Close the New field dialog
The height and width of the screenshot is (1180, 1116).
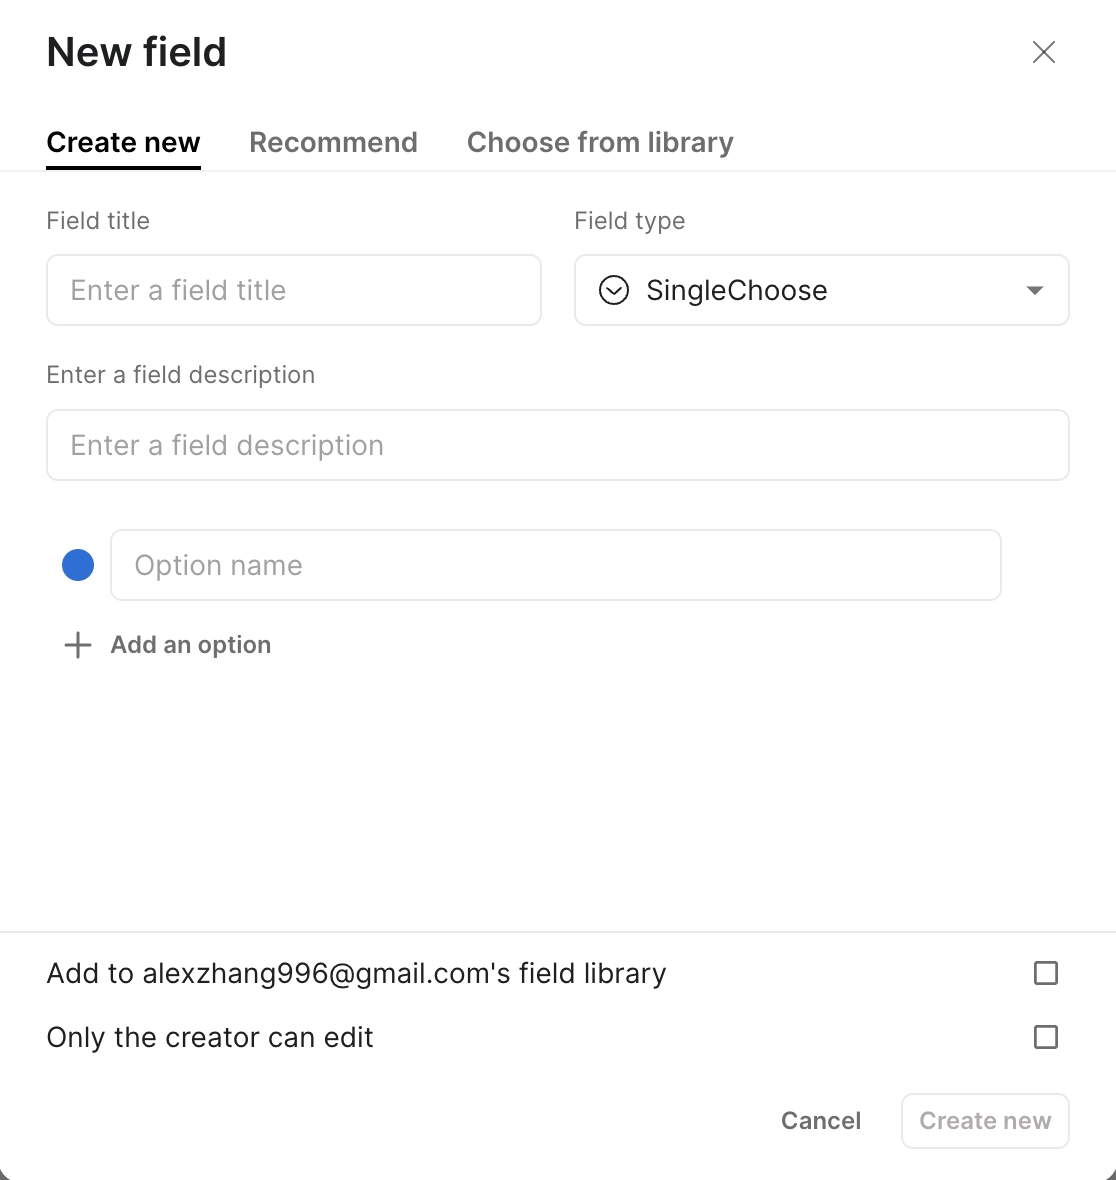(x=1043, y=52)
